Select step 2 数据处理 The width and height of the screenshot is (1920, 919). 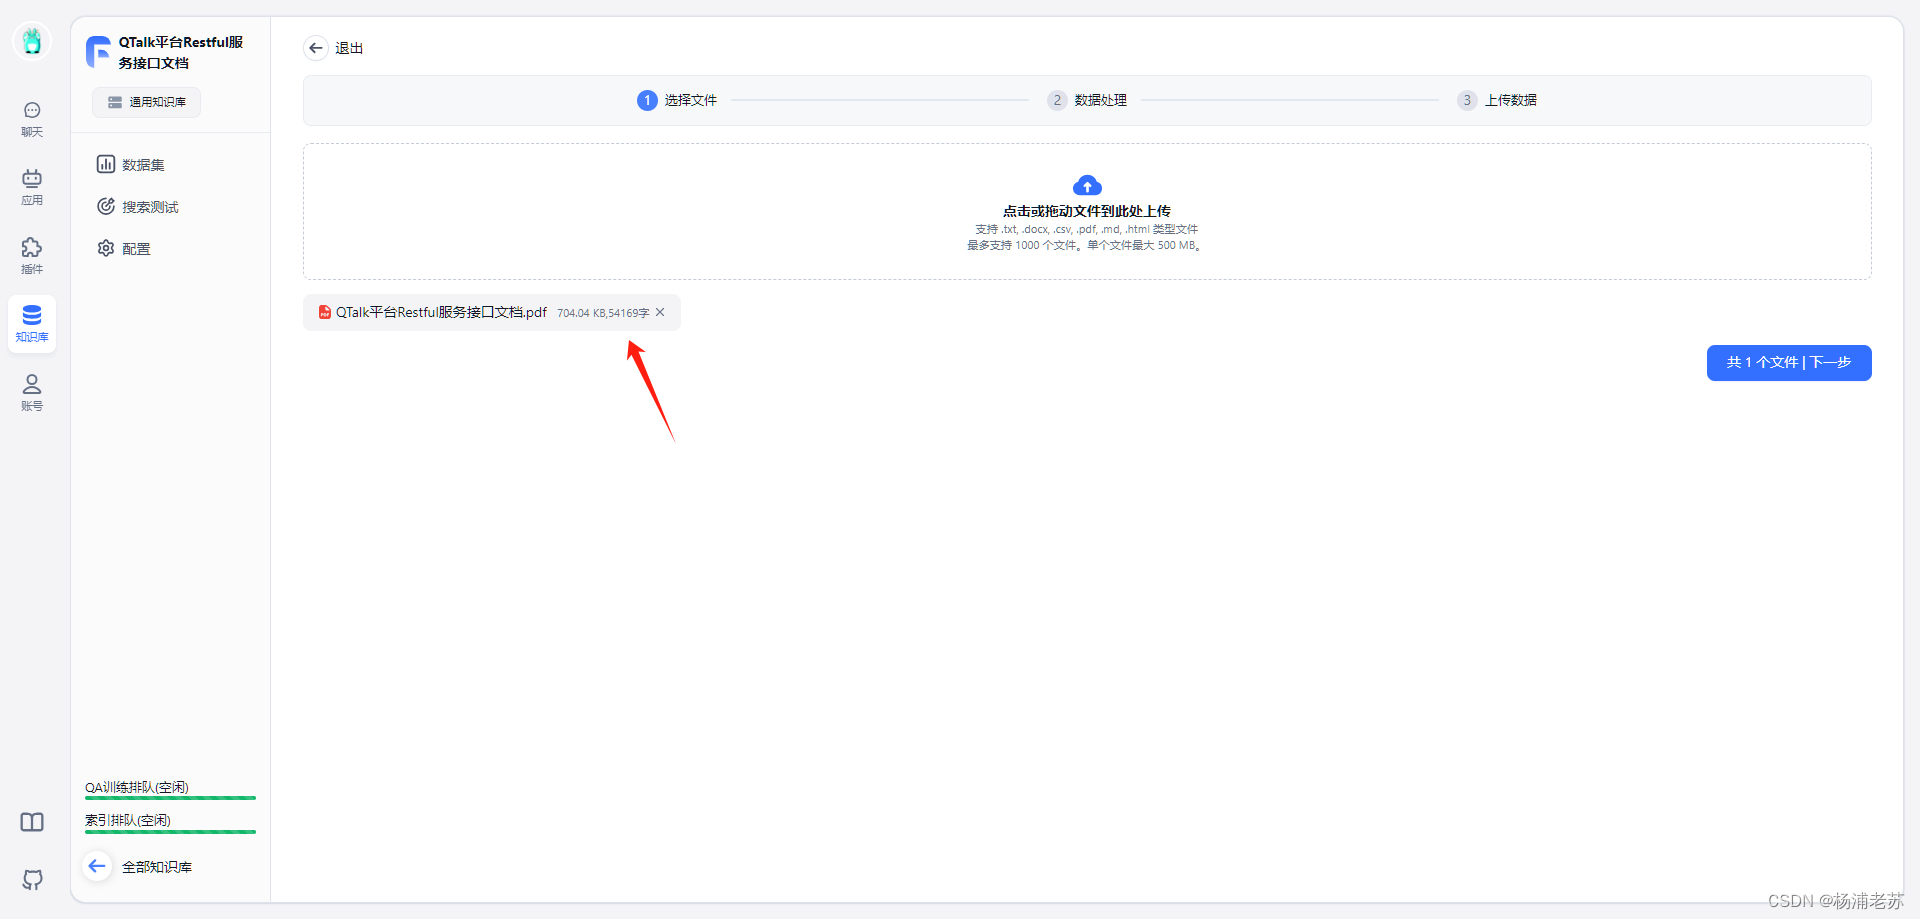click(x=1087, y=100)
